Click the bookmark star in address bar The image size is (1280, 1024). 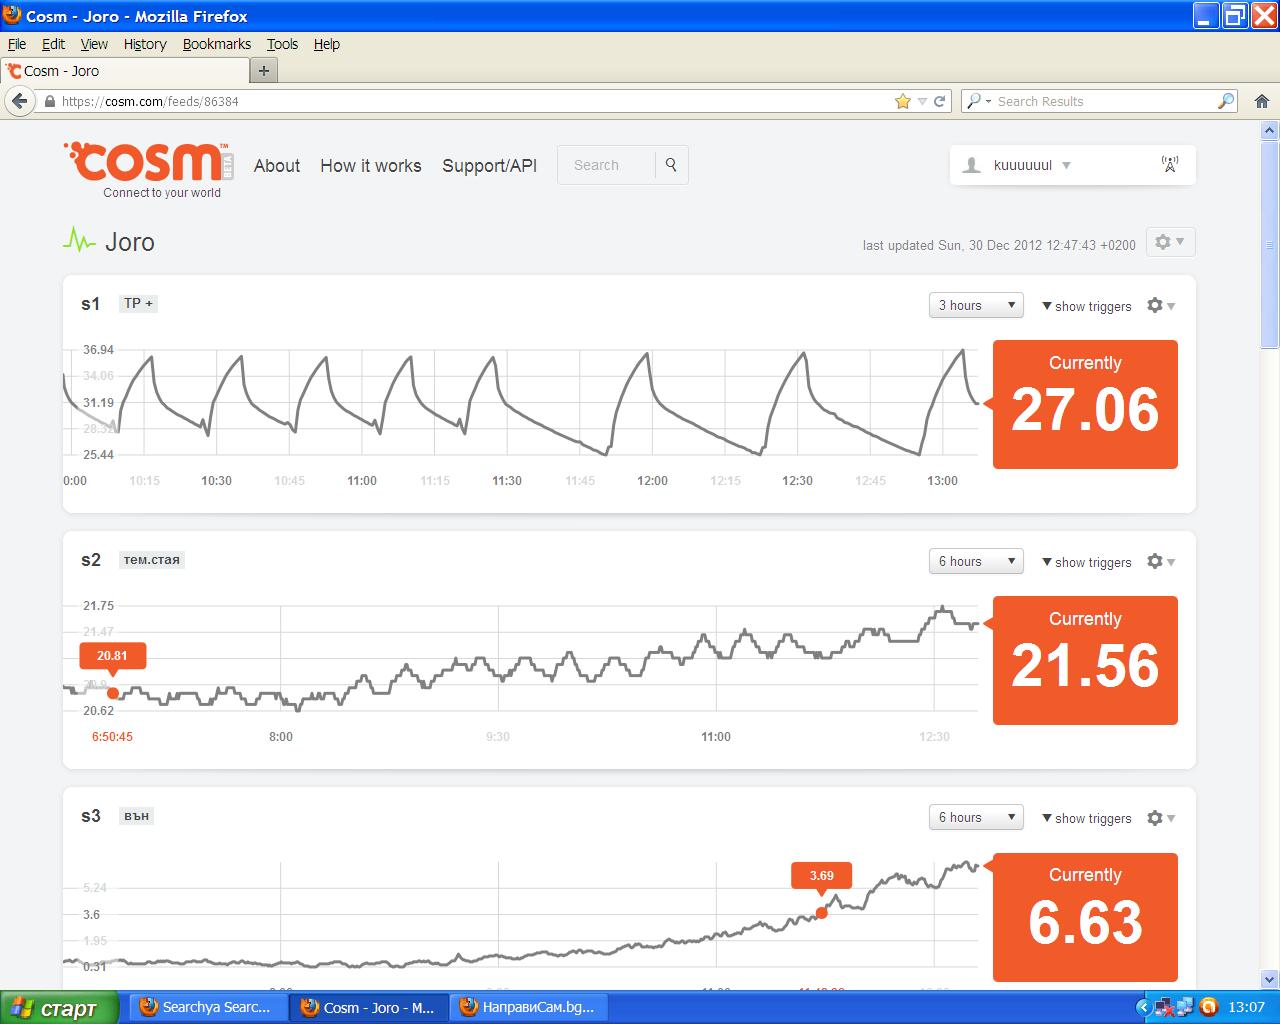903,101
